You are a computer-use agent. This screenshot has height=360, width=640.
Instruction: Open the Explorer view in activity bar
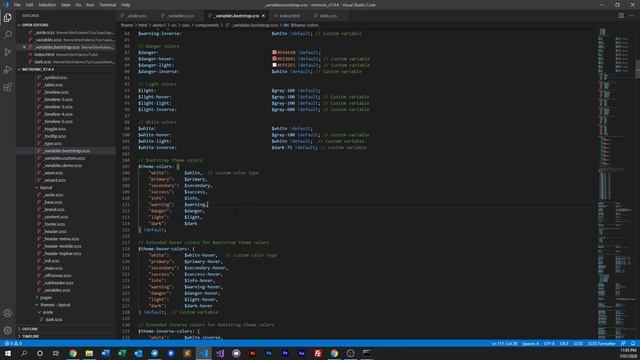7,18
